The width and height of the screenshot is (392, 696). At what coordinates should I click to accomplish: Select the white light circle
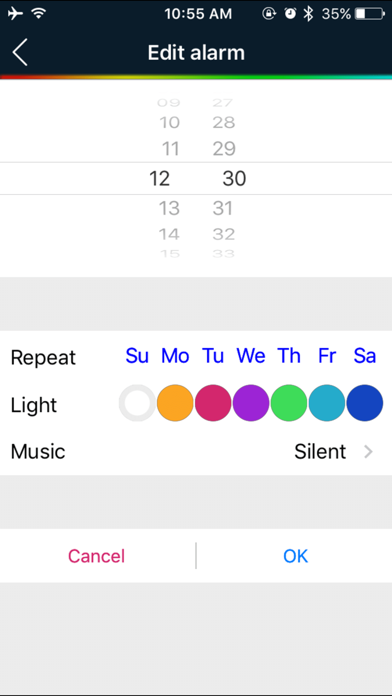(137, 403)
